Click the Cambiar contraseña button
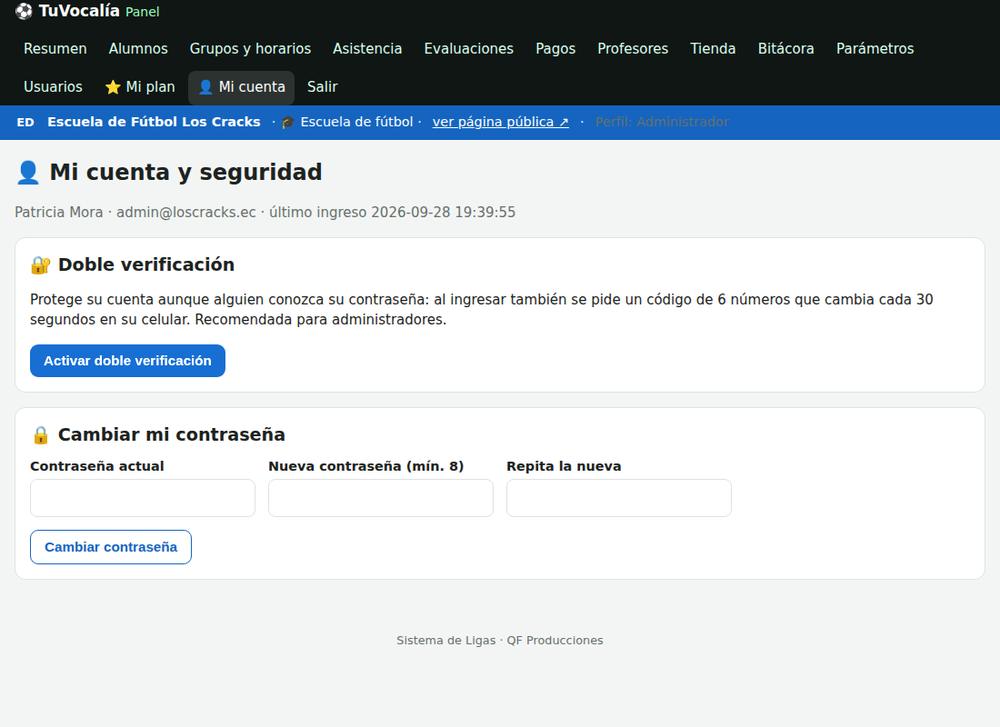Screen dimensions: 1000x727 point(111,547)
